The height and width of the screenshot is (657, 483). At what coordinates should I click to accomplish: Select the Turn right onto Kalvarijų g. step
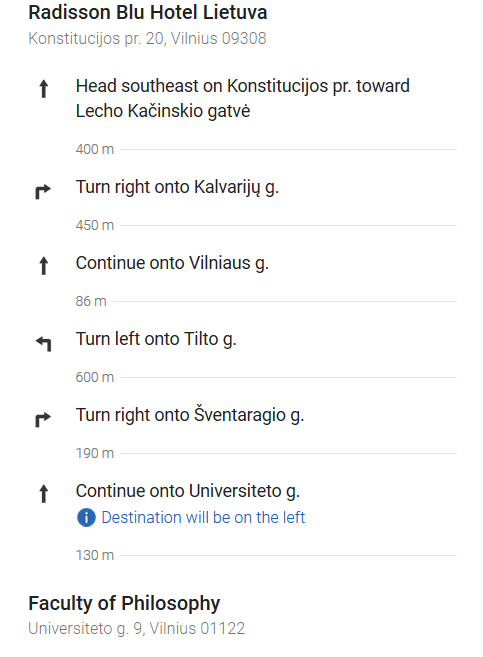[177, 187]
